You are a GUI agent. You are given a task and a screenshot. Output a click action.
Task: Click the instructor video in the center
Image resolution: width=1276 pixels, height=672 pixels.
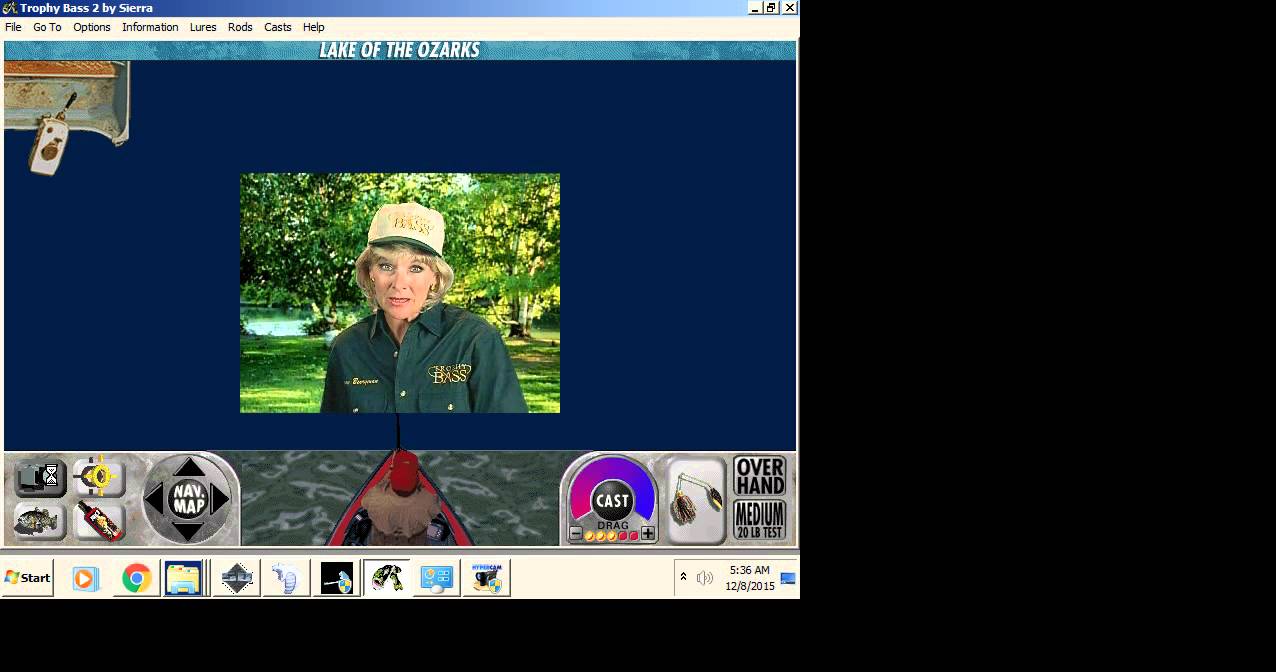point(400,293)
